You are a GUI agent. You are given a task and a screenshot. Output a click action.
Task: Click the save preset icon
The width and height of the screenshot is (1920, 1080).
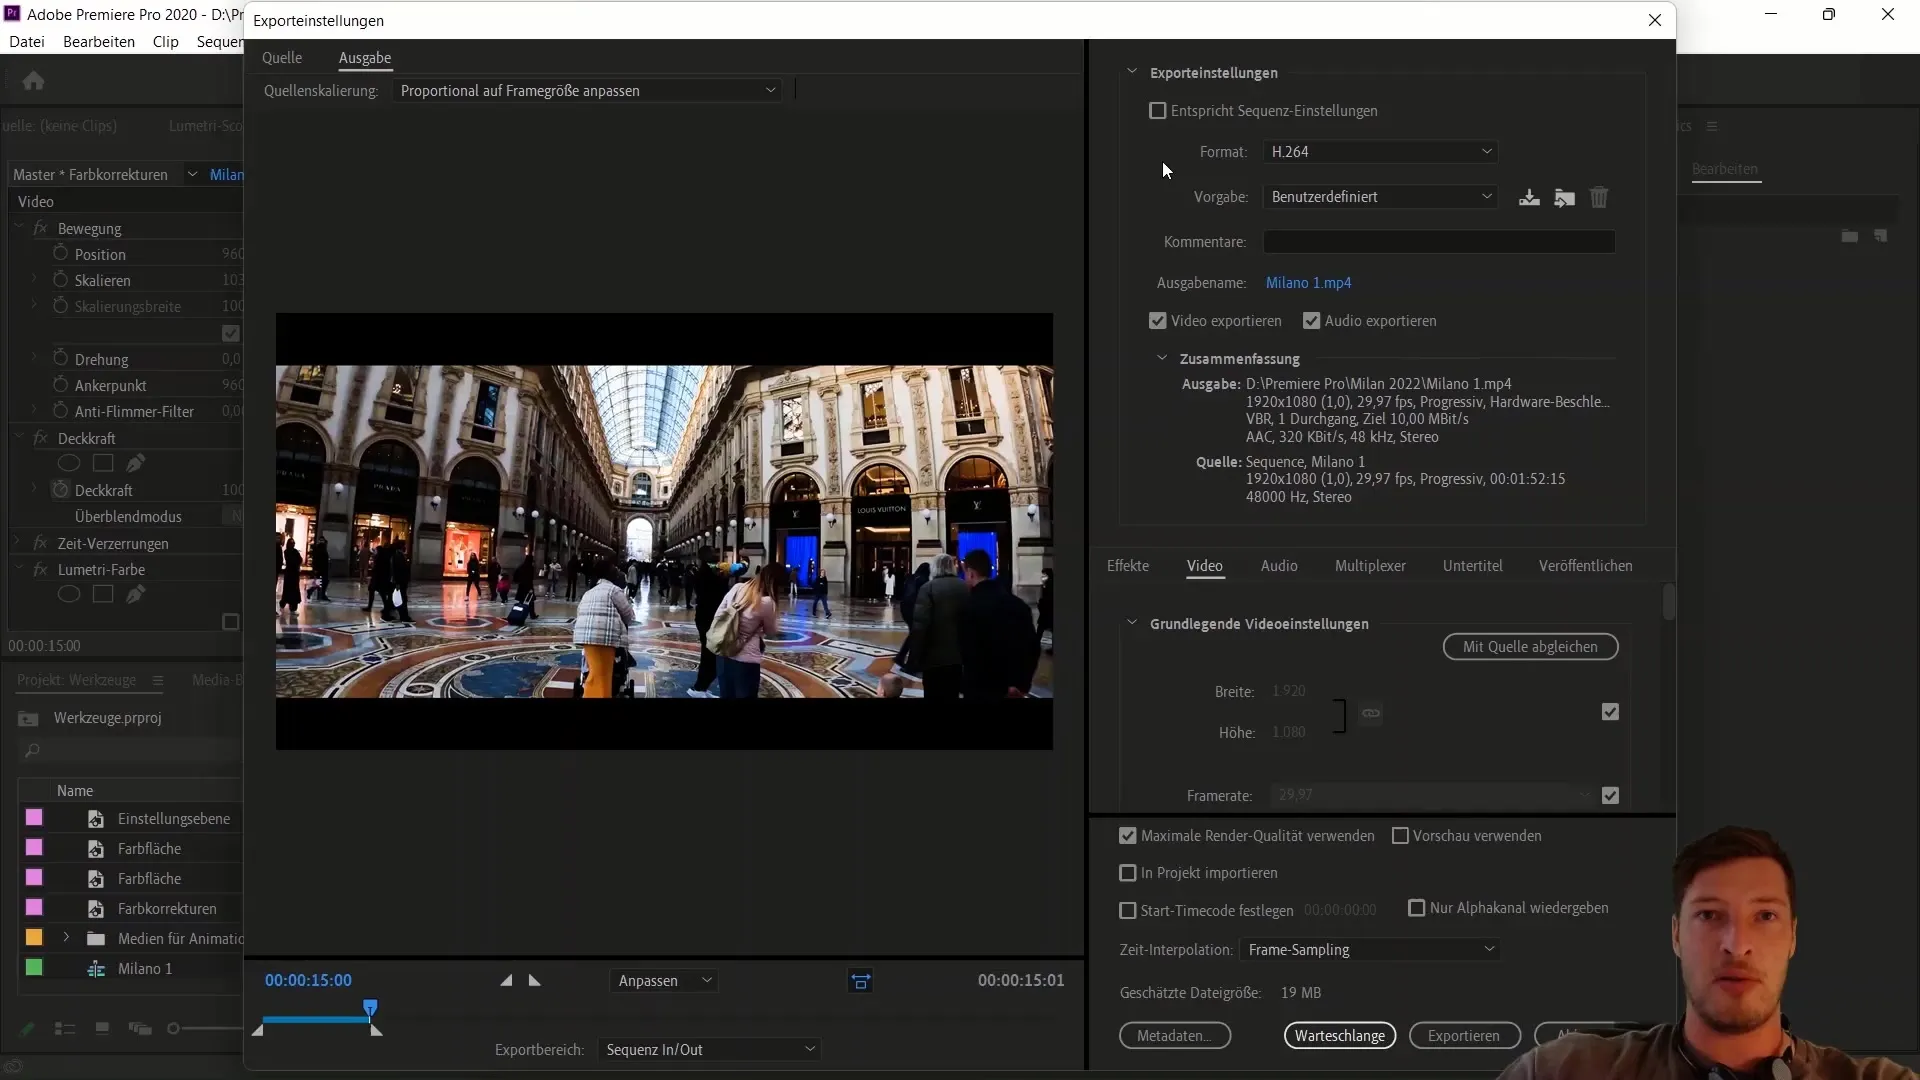tap(1529, 197)
